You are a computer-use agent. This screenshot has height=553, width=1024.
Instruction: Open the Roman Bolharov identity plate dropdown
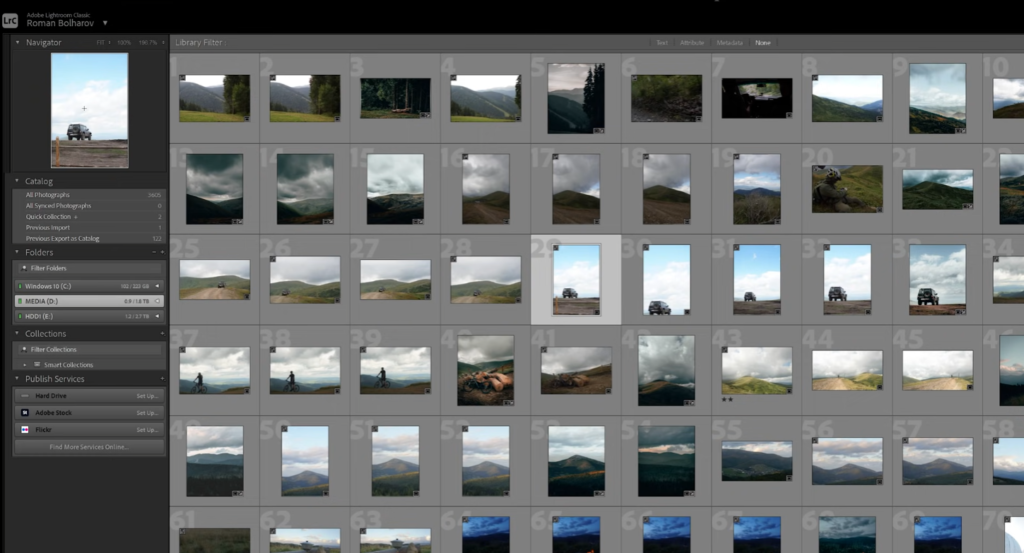[105, 23]
